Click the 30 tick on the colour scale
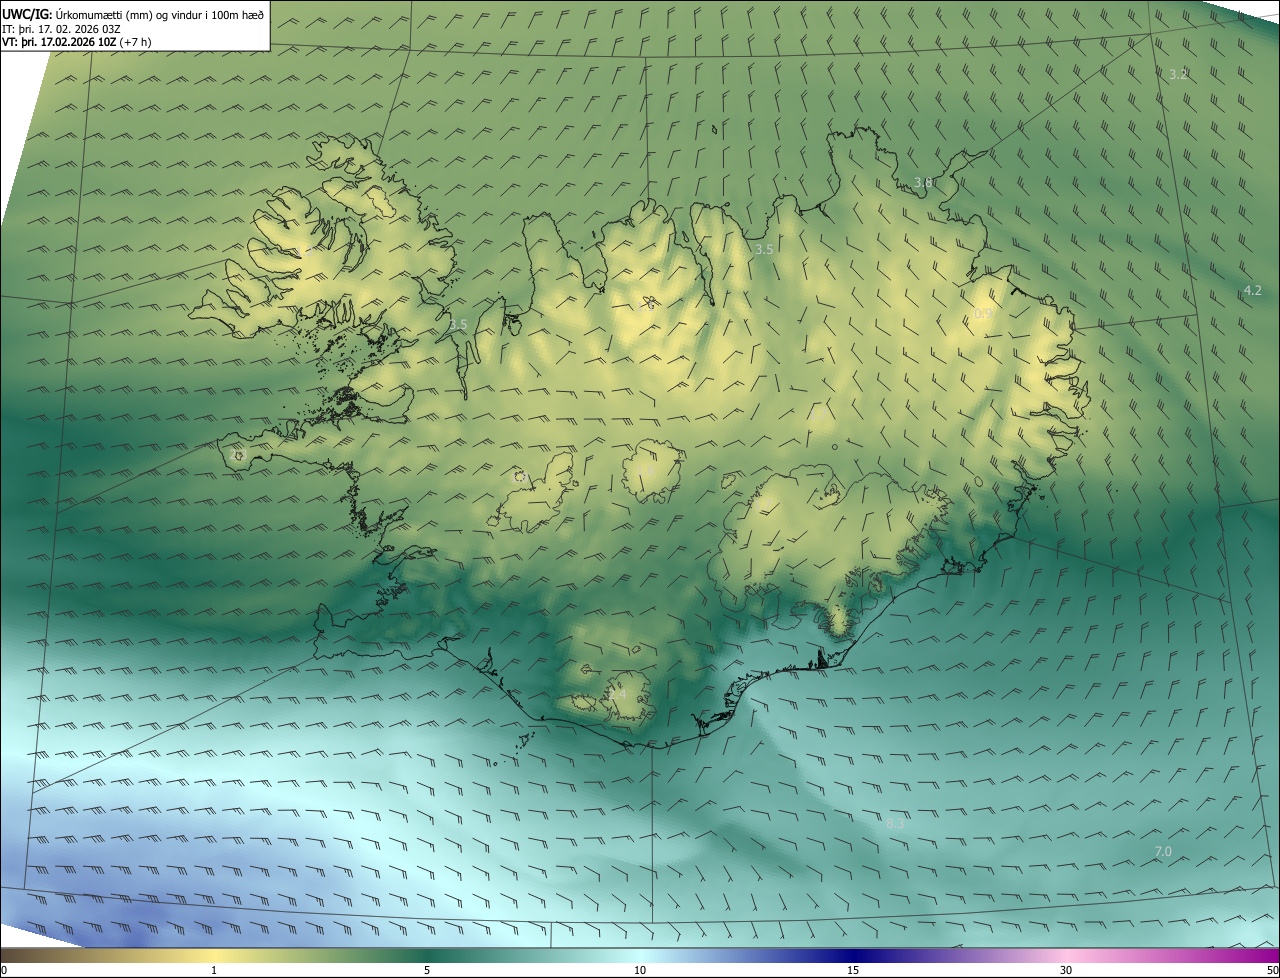The width and height of the screenshot is (1280, 978). pyautogui.click(x=1066, y=970)
